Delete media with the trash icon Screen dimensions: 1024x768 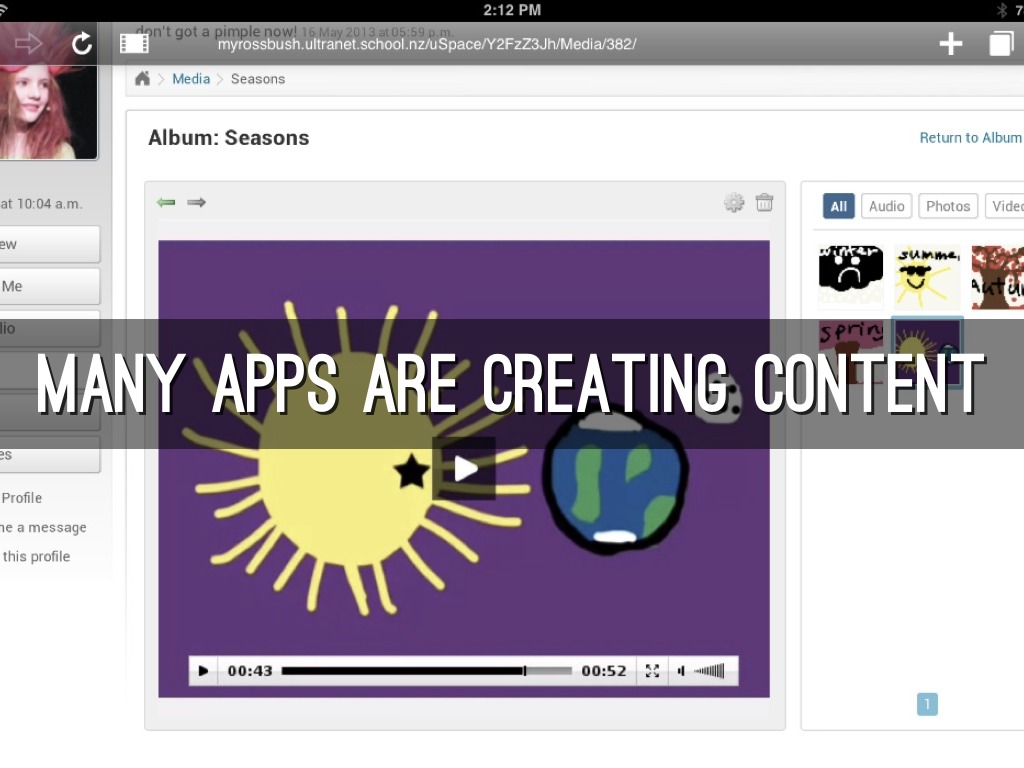(x=764, y=203)
